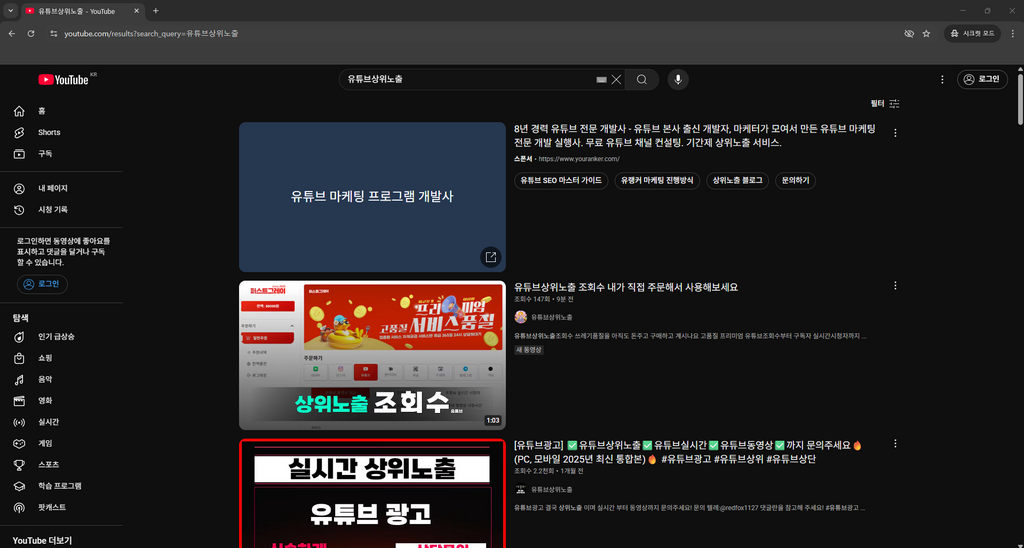The image size is (1024, 548).
Task: Close the 유튜브상위노출 - YouTube tab
Action: [136, 11]
